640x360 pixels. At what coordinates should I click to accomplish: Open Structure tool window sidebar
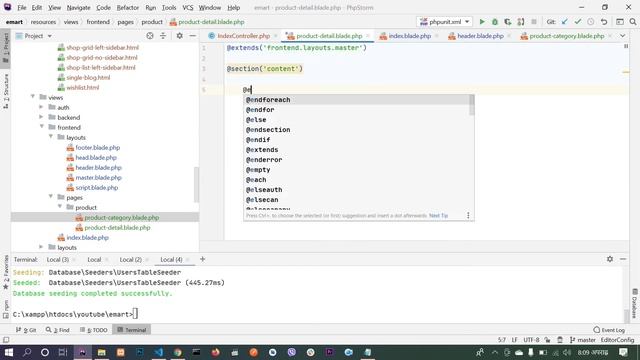coord(6,91)
